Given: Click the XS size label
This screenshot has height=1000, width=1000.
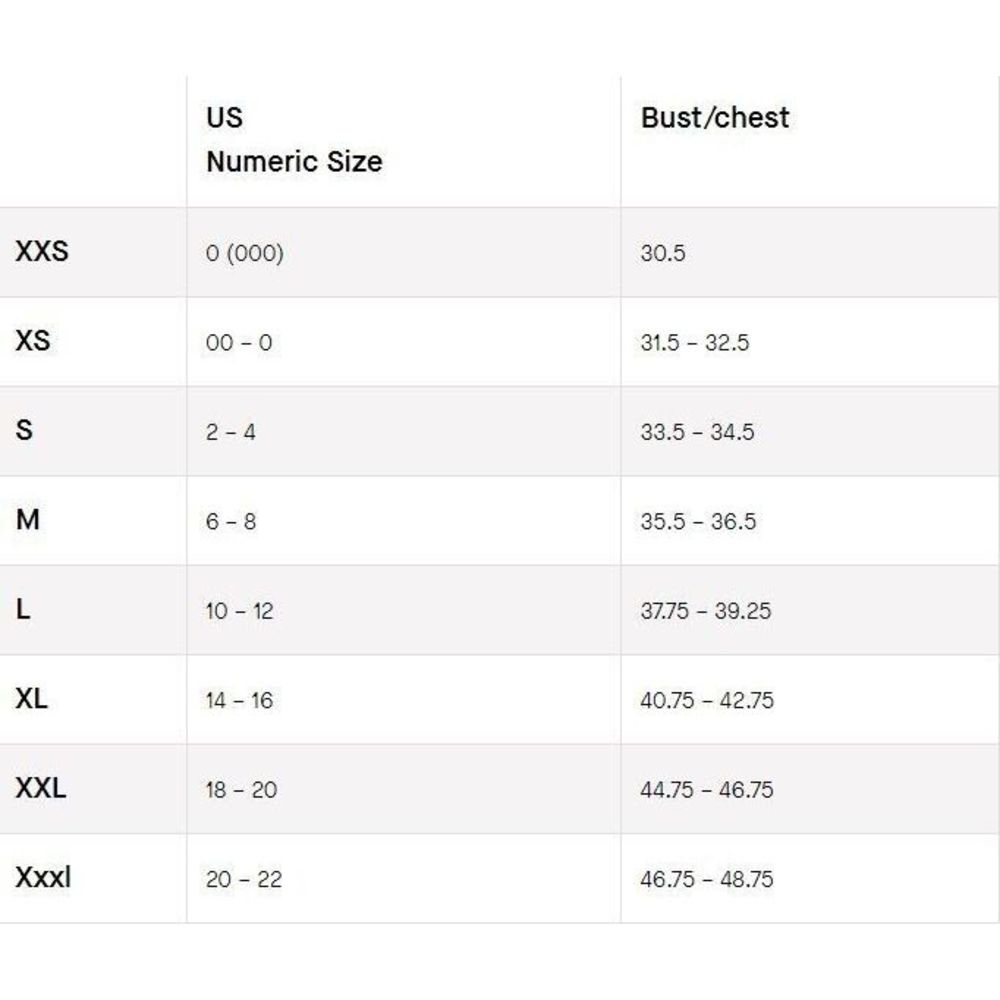Looking at the screenshot, I should point(33,341).
